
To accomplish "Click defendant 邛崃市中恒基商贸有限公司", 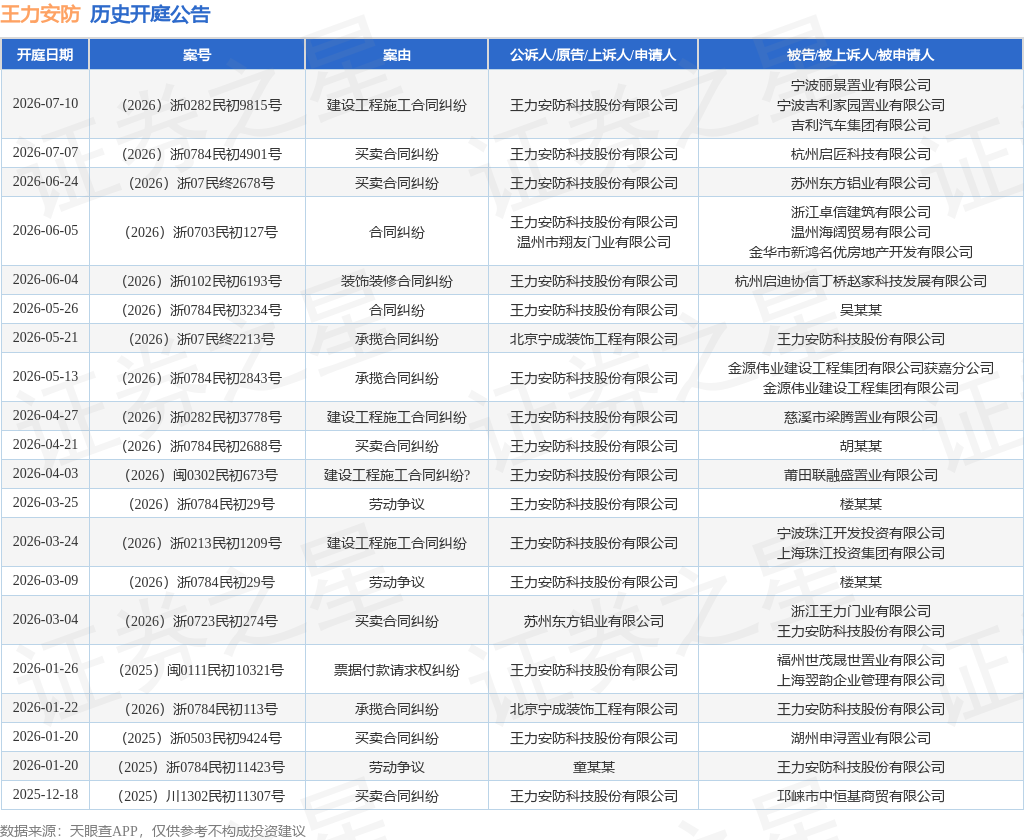I will click(861, 796).
